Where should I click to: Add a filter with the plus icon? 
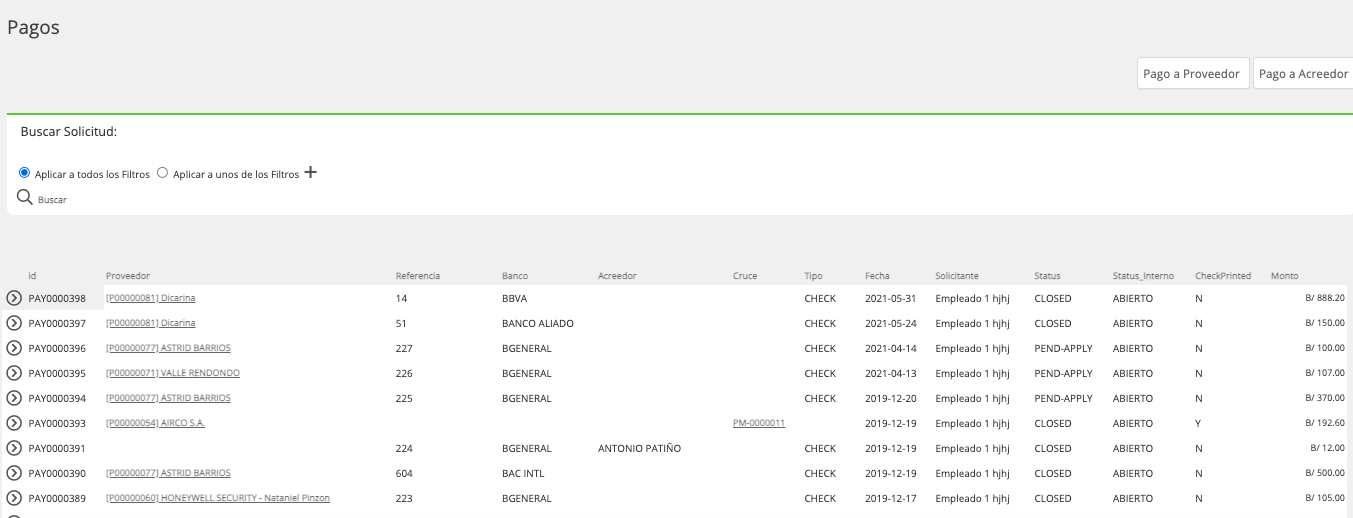310,172
